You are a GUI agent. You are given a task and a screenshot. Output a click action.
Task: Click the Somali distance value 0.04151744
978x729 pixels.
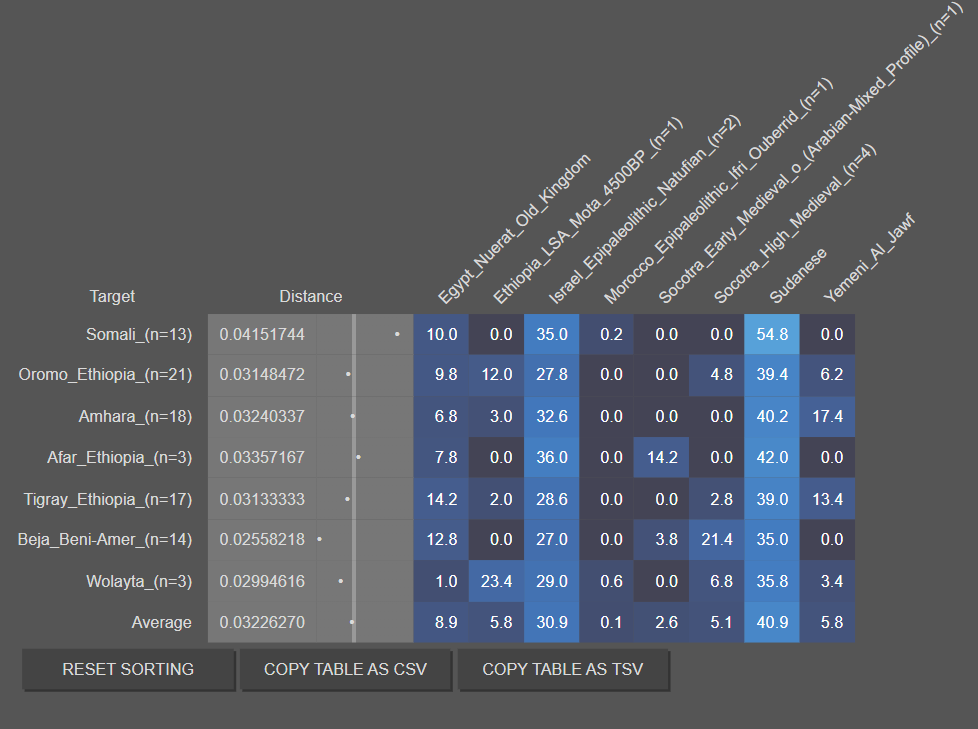click(262, 334)
